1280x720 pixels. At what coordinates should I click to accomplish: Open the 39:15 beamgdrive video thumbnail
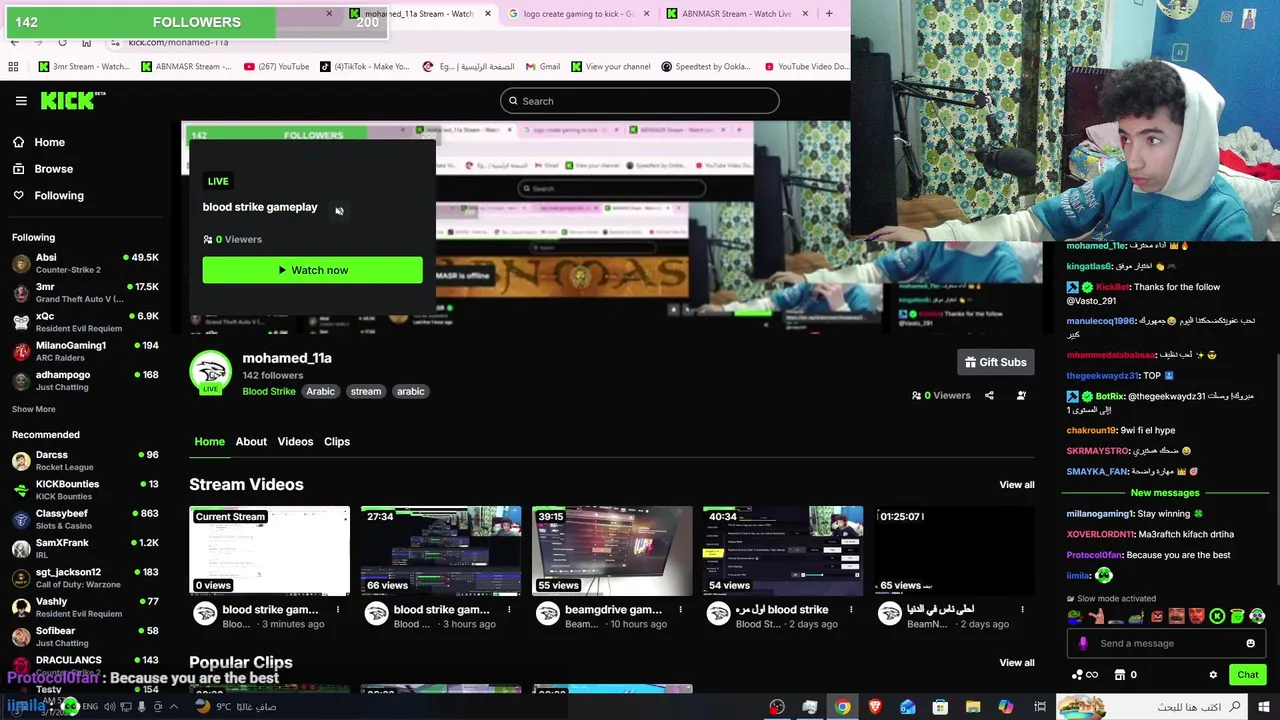pos(612,551)
